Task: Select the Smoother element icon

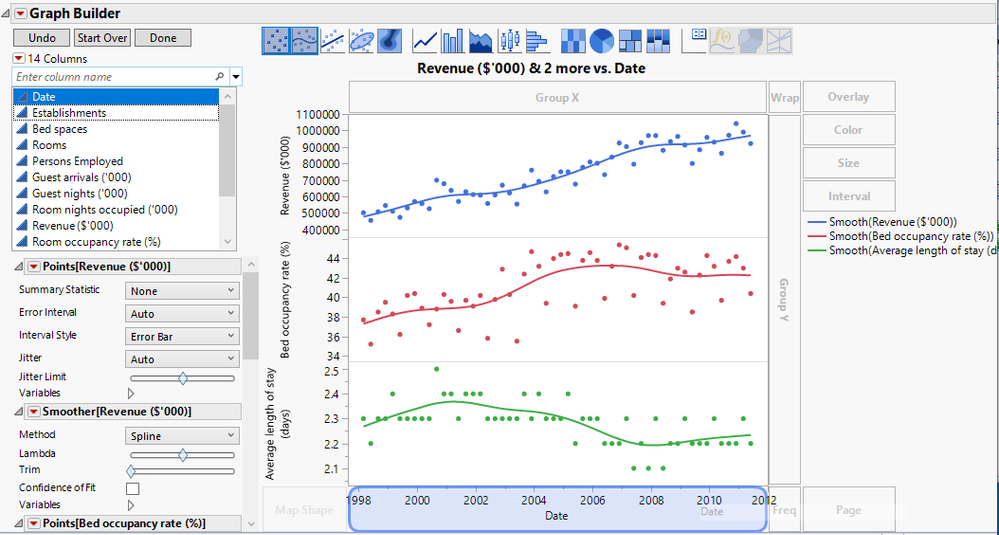Action: pos(304,41)
